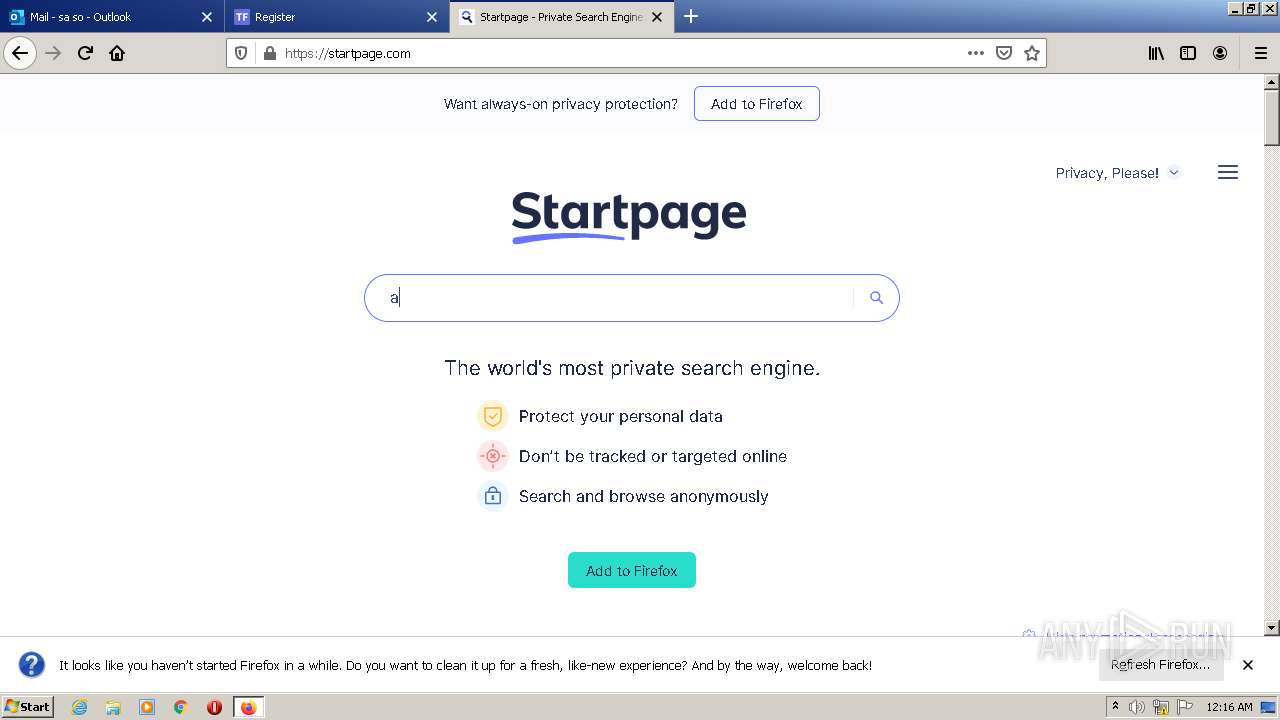This screenshot has width=1280, height=720.
Task: Expand the Privacy, Please! dropdown
Action: 1118,173
